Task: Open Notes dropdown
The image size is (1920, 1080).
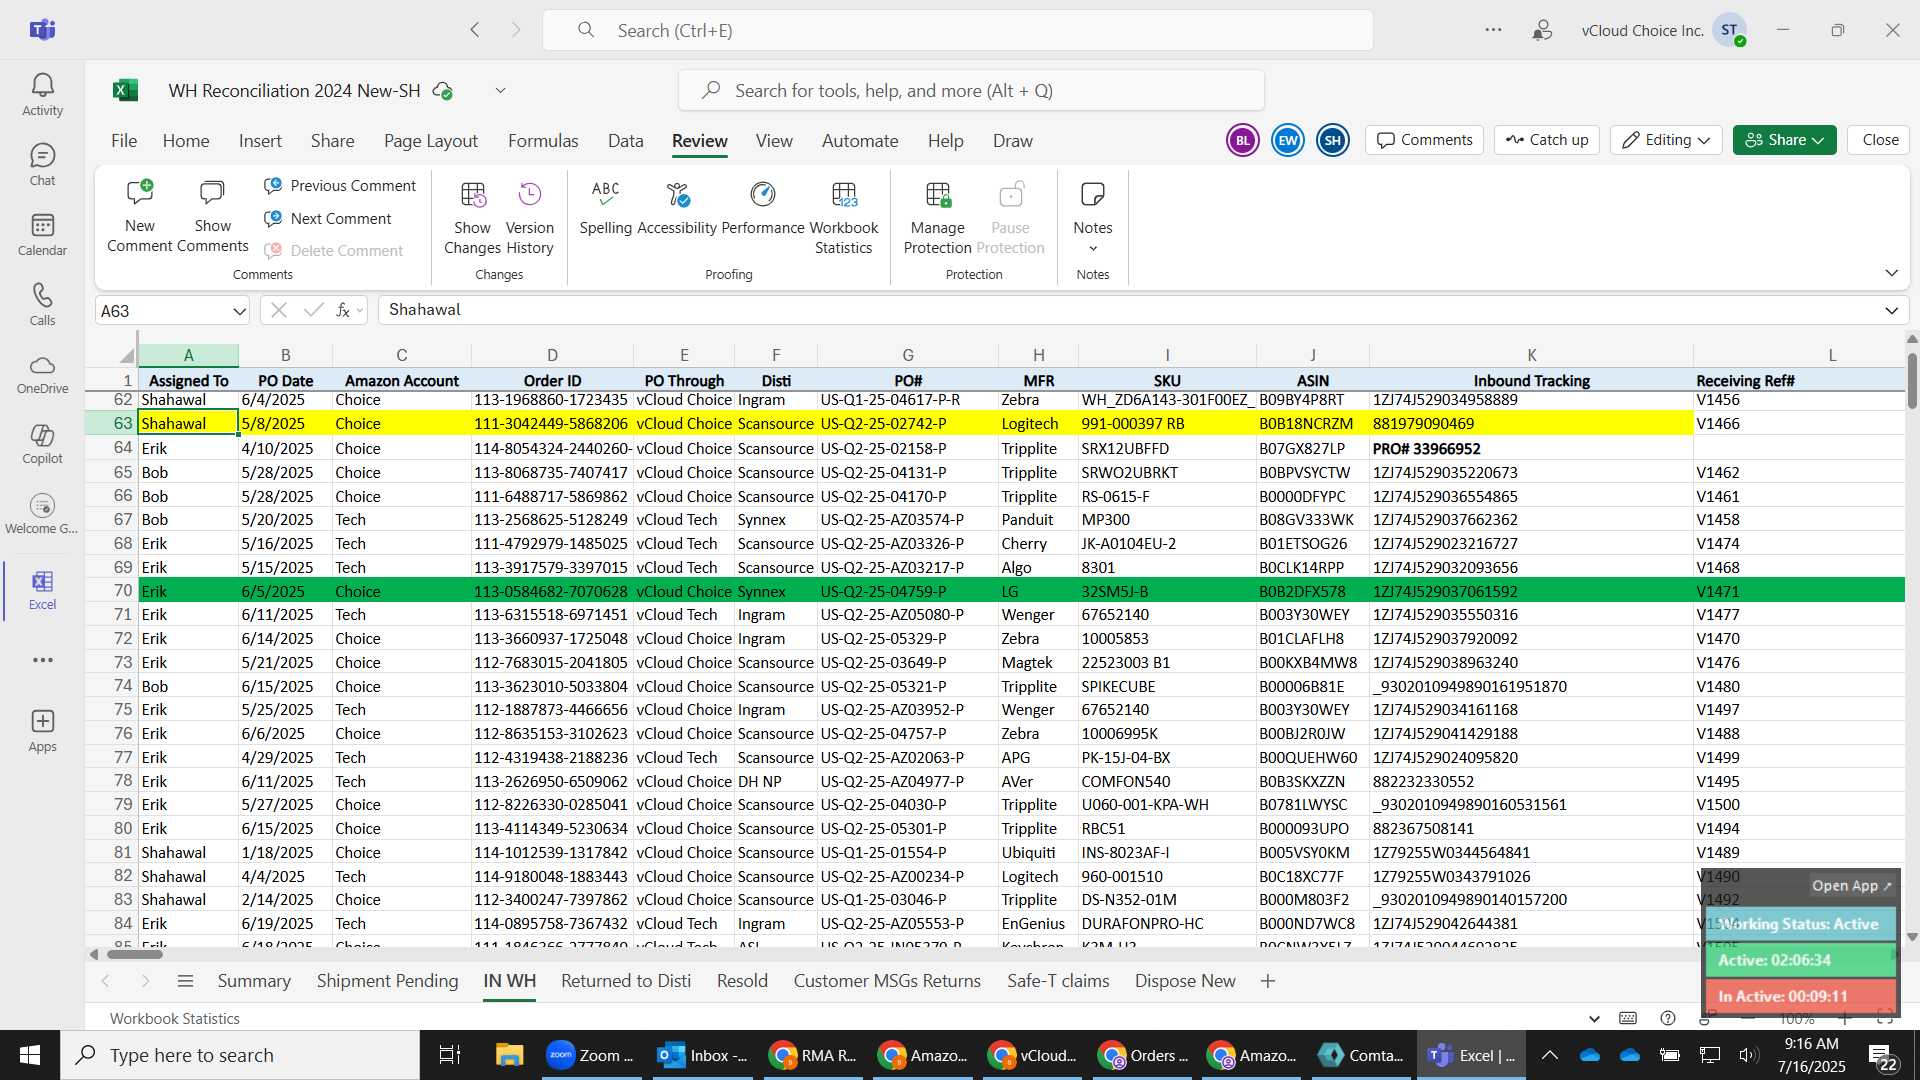Action: click(1092, 218)
